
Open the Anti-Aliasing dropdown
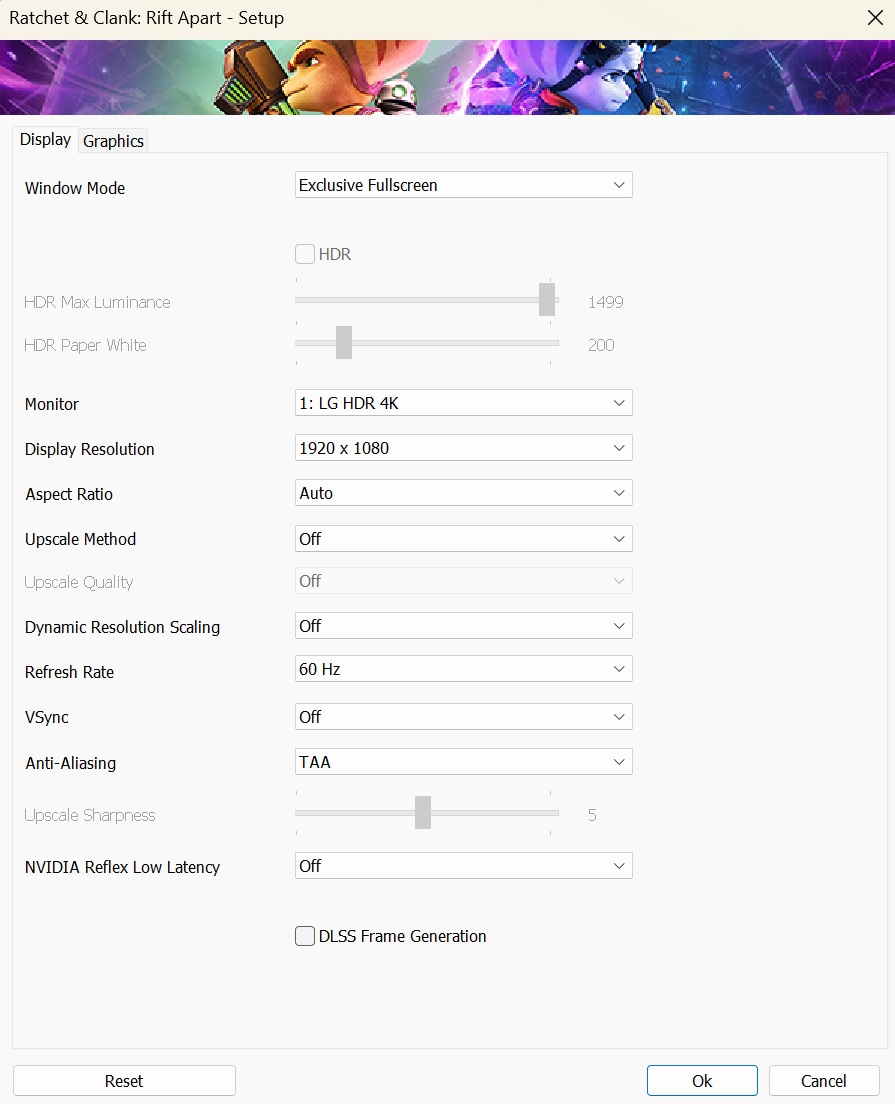(x=463, y=762)
